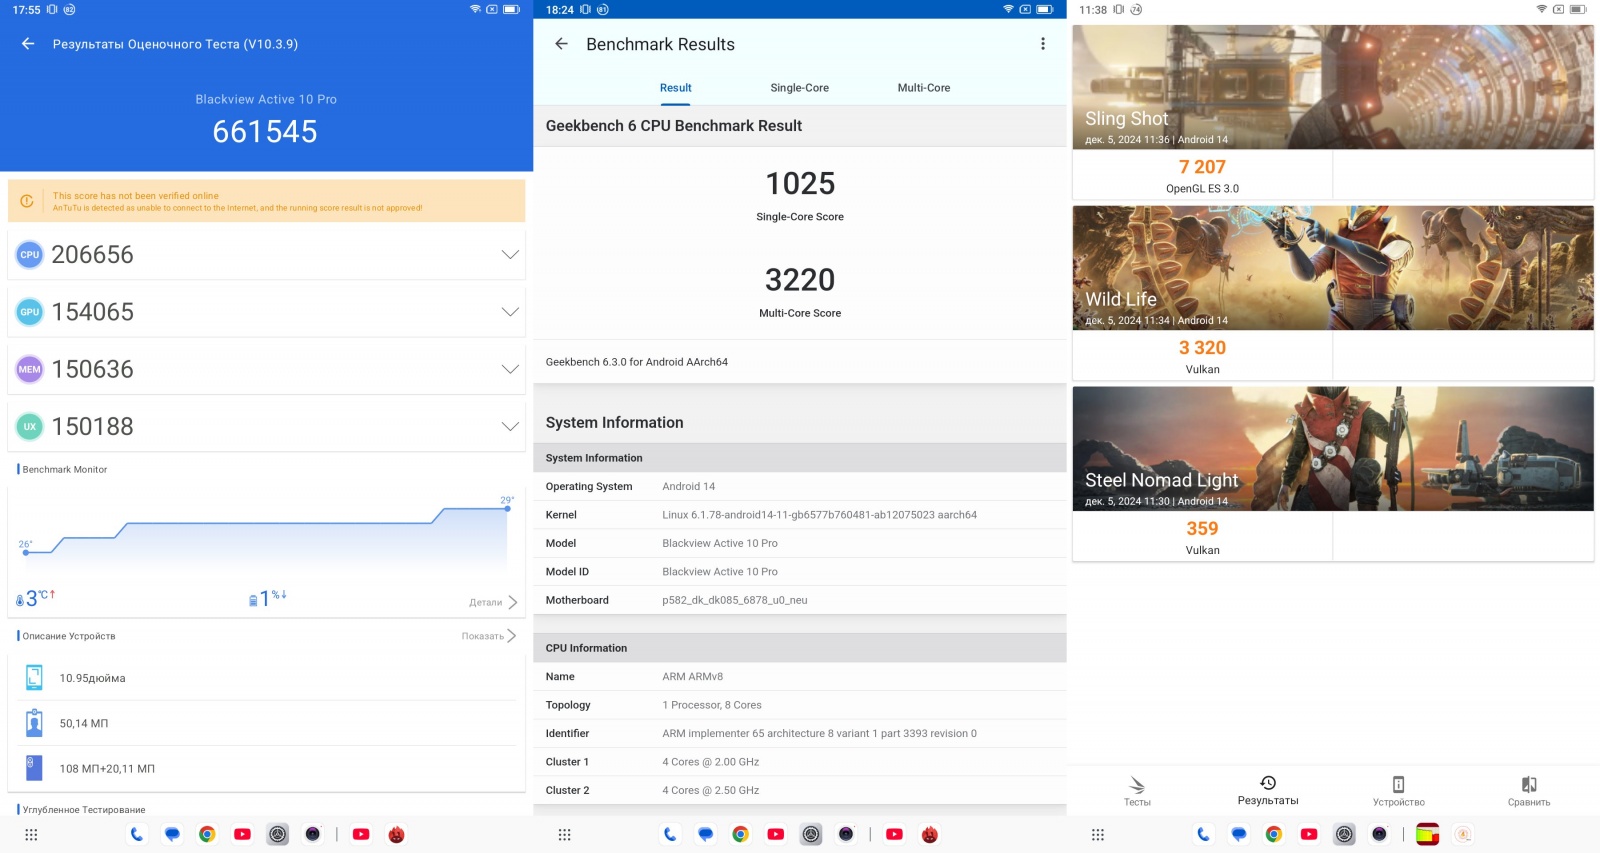
Task: Expand the GPU score 154065 chevron
Action: pyautogui.click(x=510, y=312)
